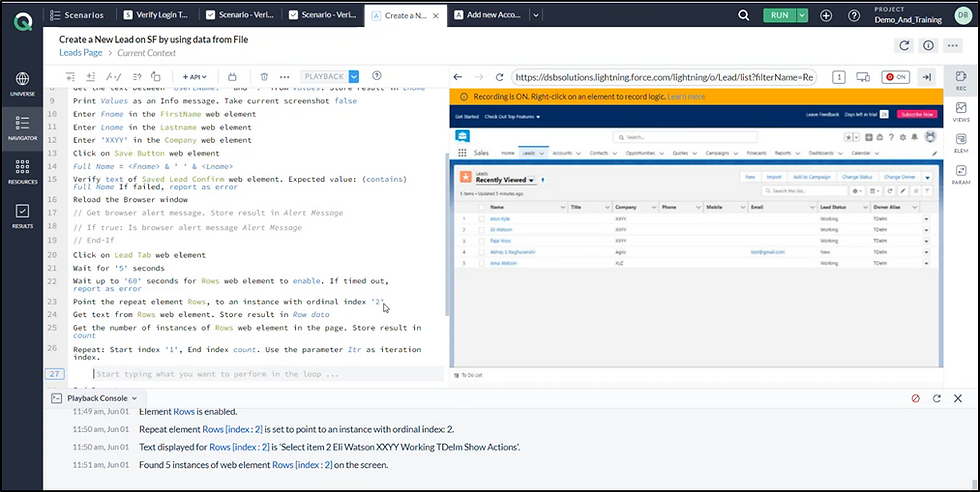Click the Subscribe Now button
980x492 pixels.
(918, 114)
